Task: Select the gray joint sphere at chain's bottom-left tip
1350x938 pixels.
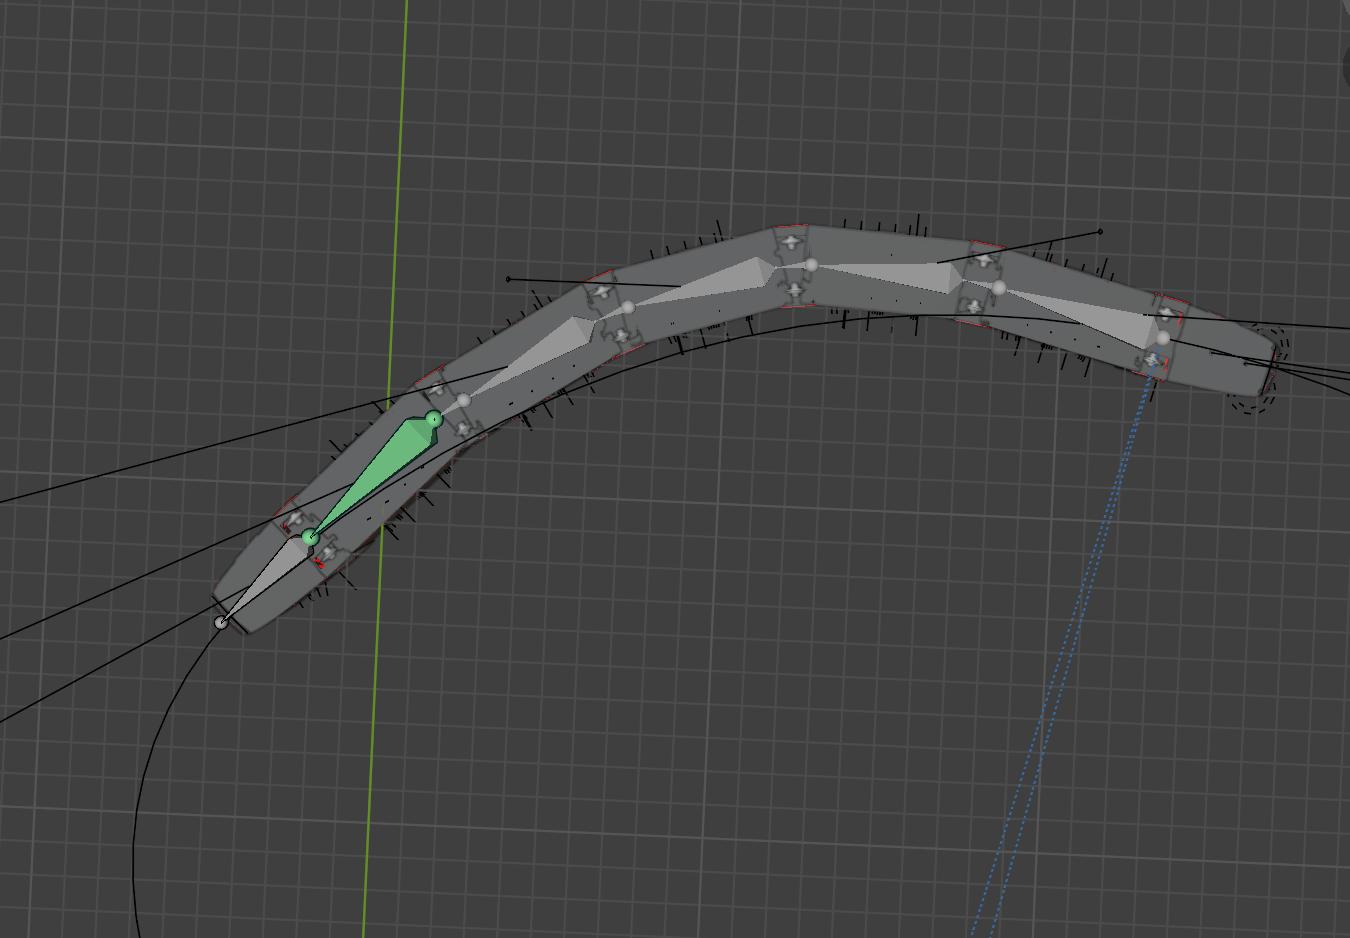Action: click(221, 623)
